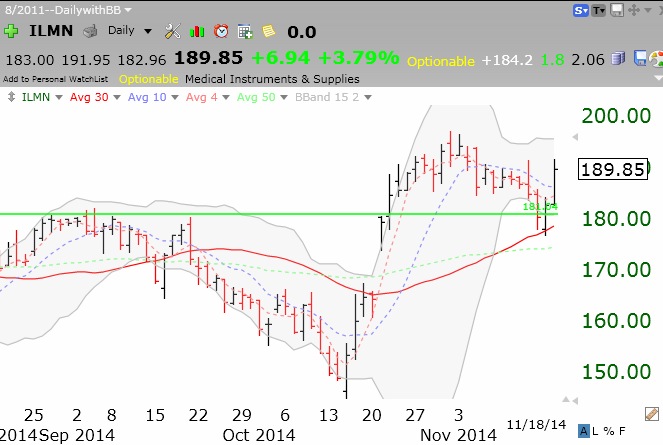Open the yellow sticky note icon
The height and width of the screenshot is (445, 663).
pyautogui.click(x=267, y=31)
